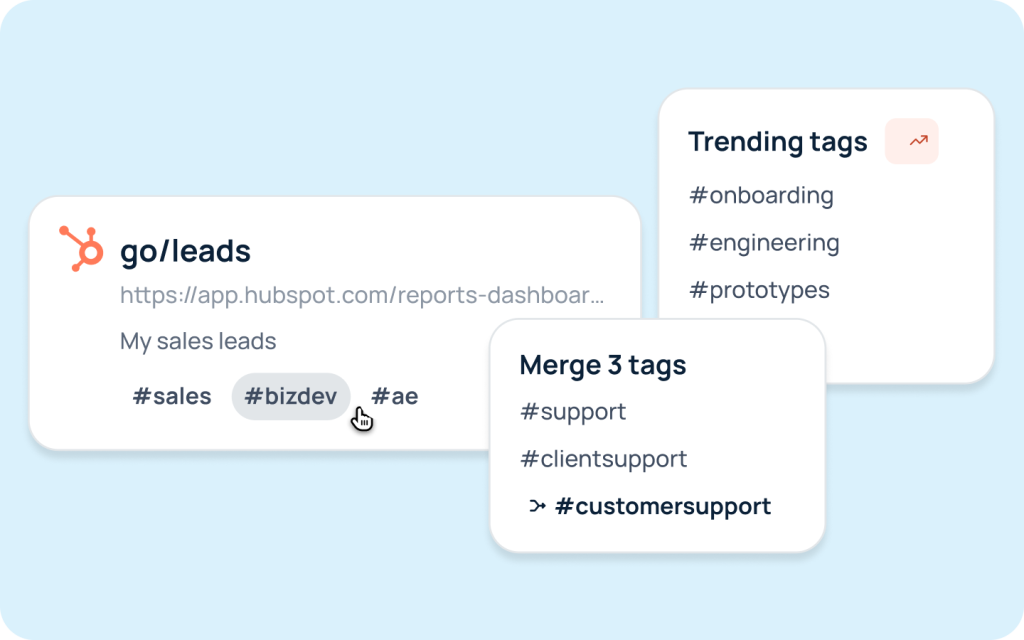The height and width of the screenshot is (640, 1024).
Task: Click the merge arrow icon beside #customersupport
Action: 537,507
